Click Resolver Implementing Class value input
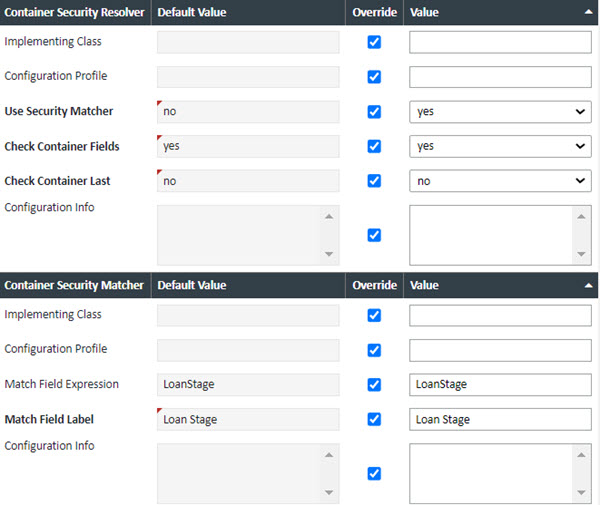This screenshot has height=505, width=600. pos(500,42)
